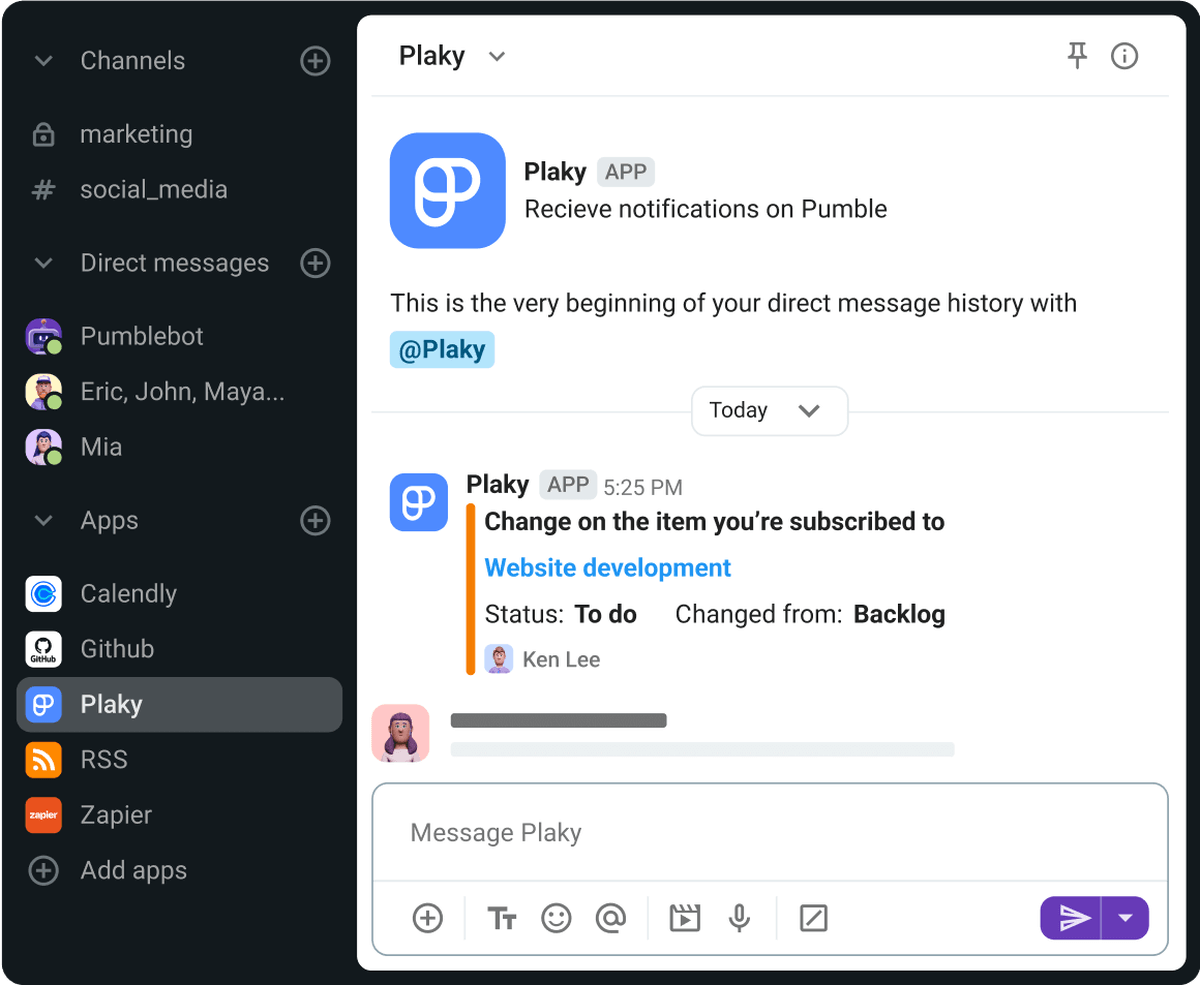Collapse the Channels section
1200x985 pixels.
click(x=43, y=60)
